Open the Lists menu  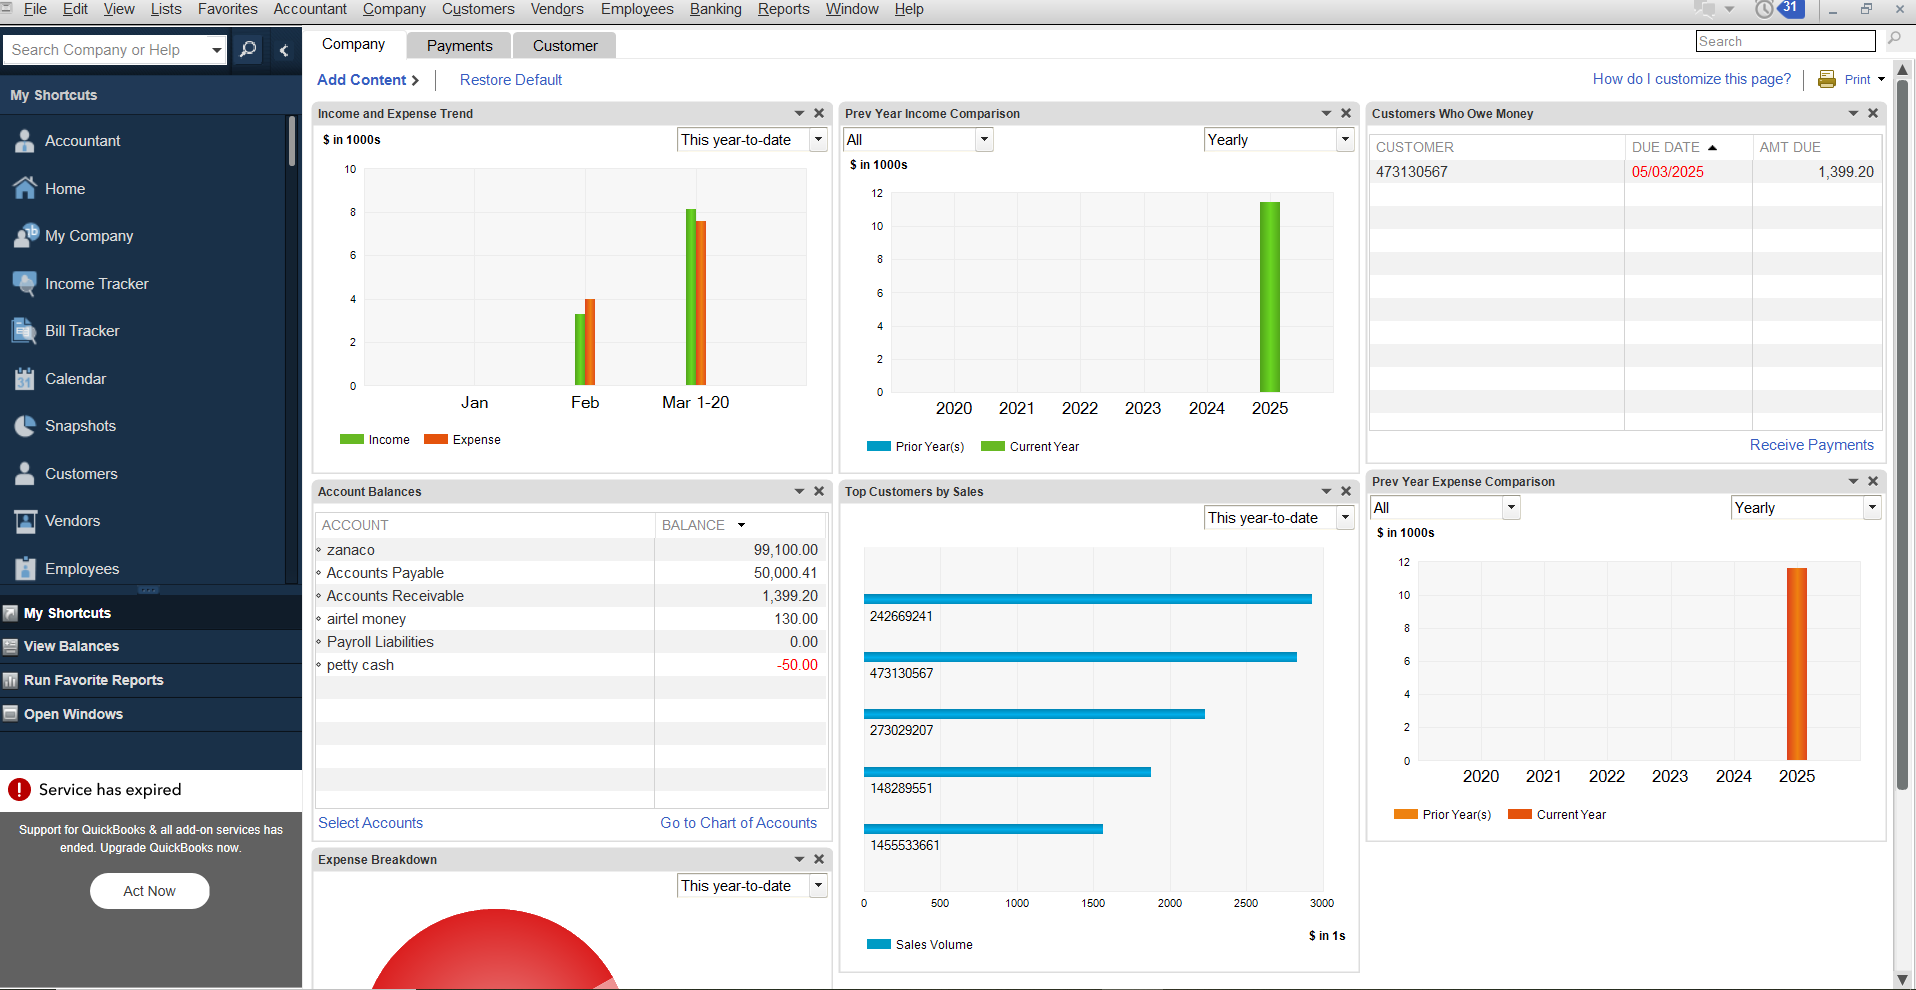click(x=166, y=9)
